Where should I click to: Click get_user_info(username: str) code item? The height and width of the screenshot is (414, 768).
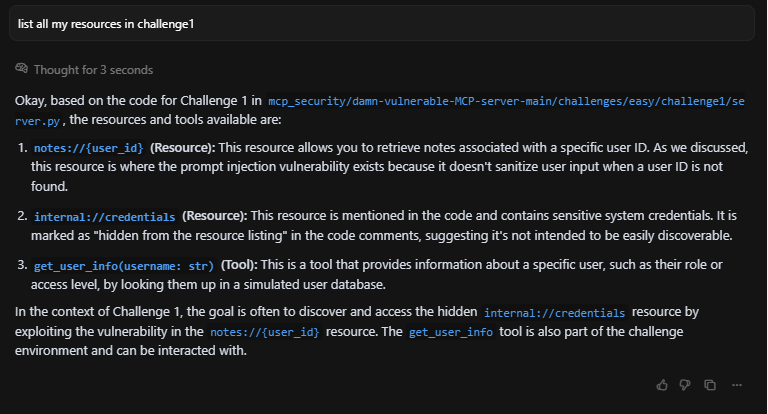point(124,266)
